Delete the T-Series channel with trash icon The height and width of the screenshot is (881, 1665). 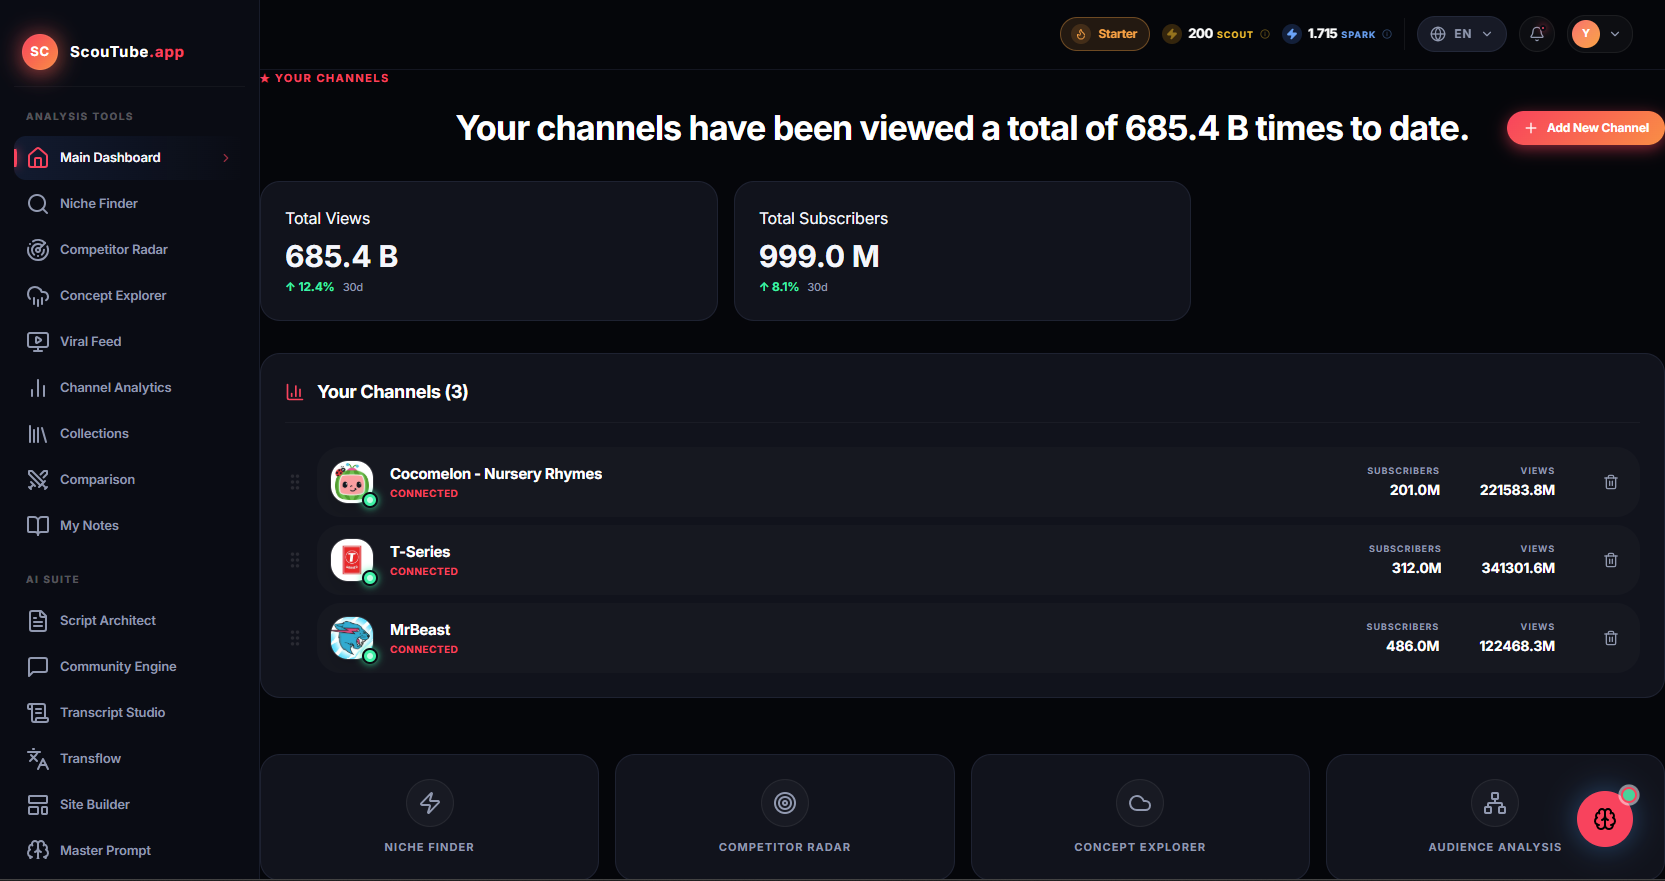point(1611,560)
